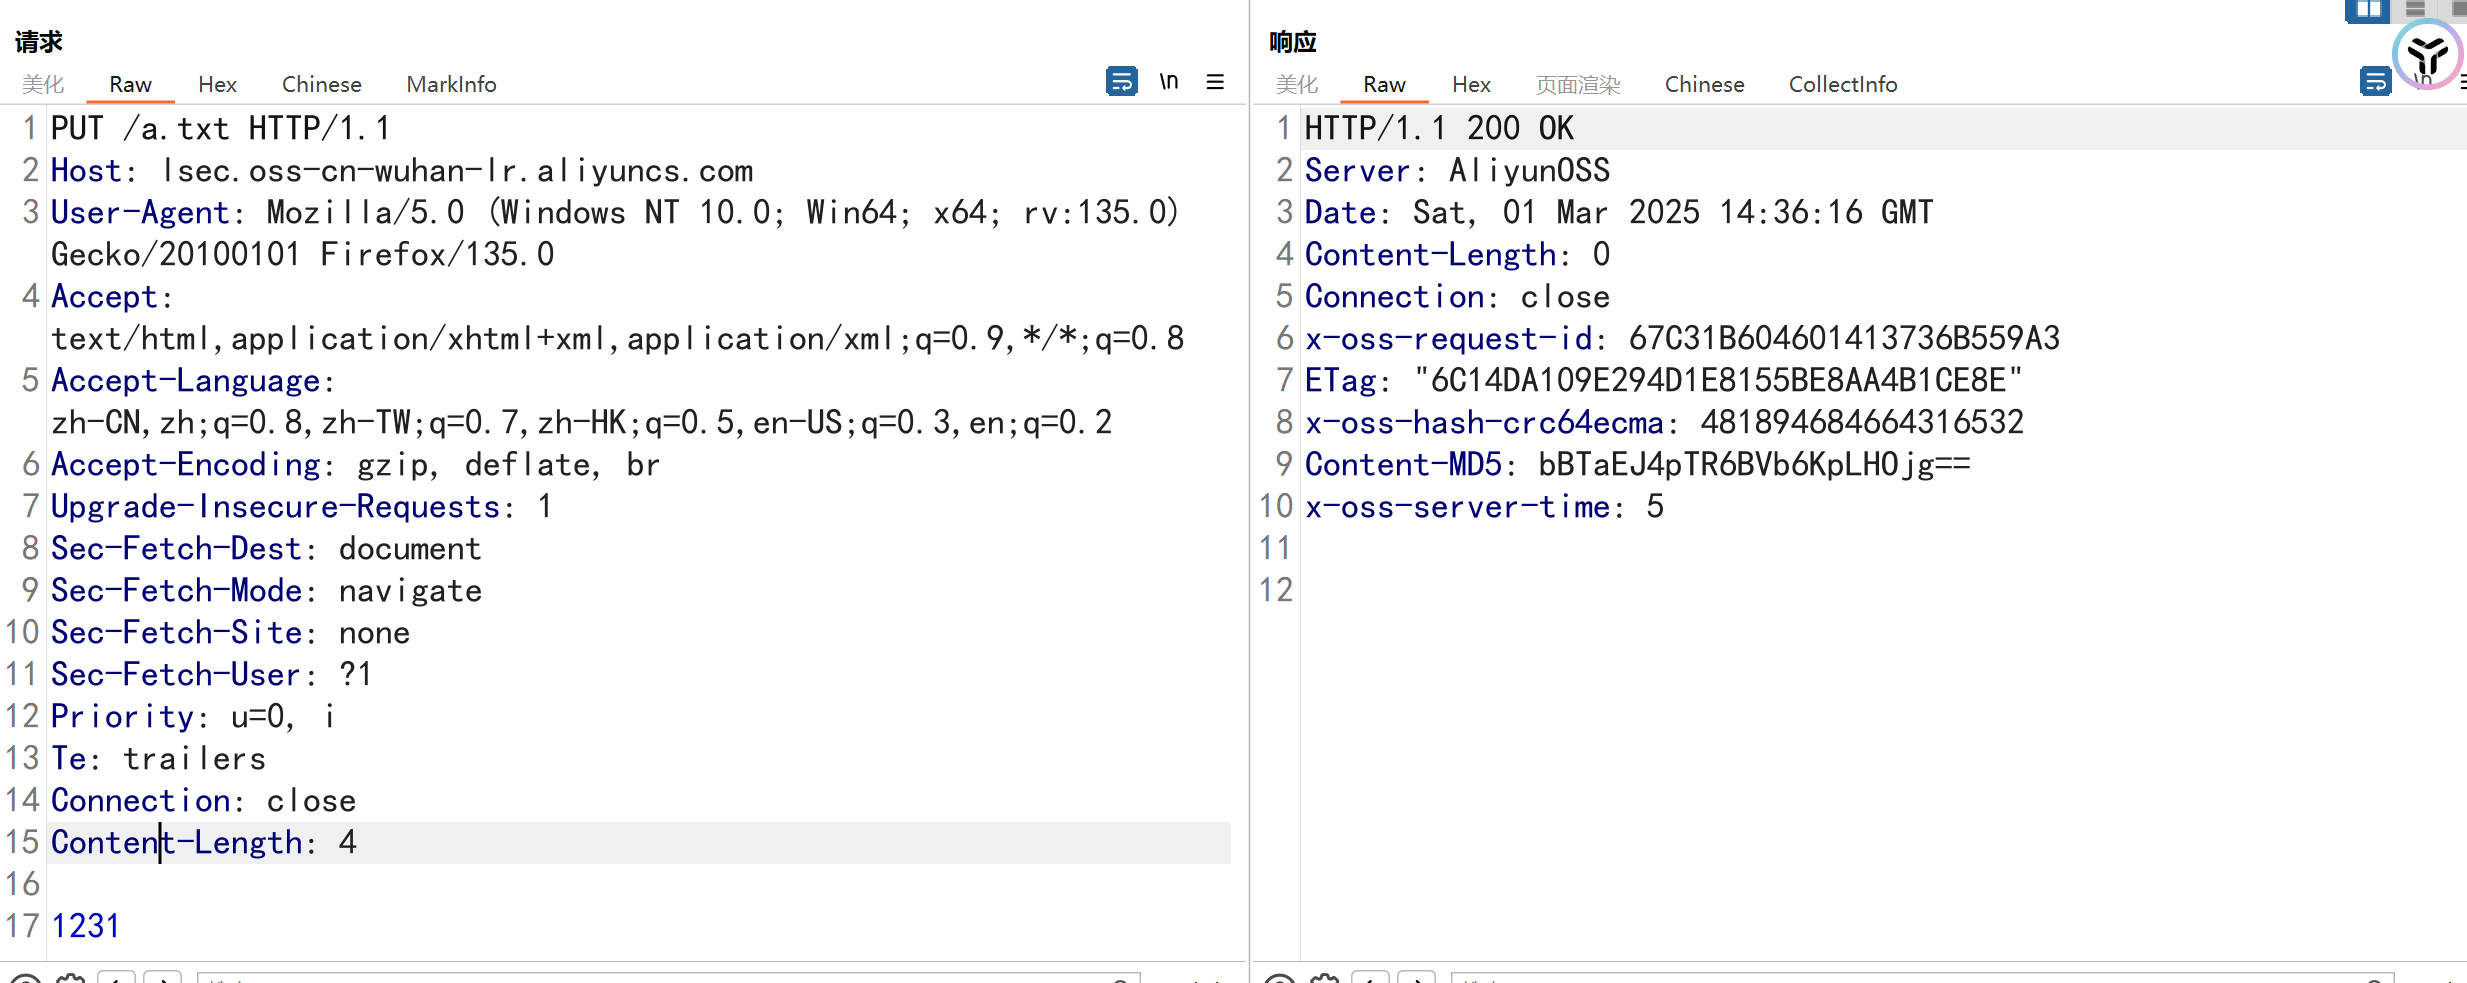Open the response Chinese tab

(x=1704, y=84)
